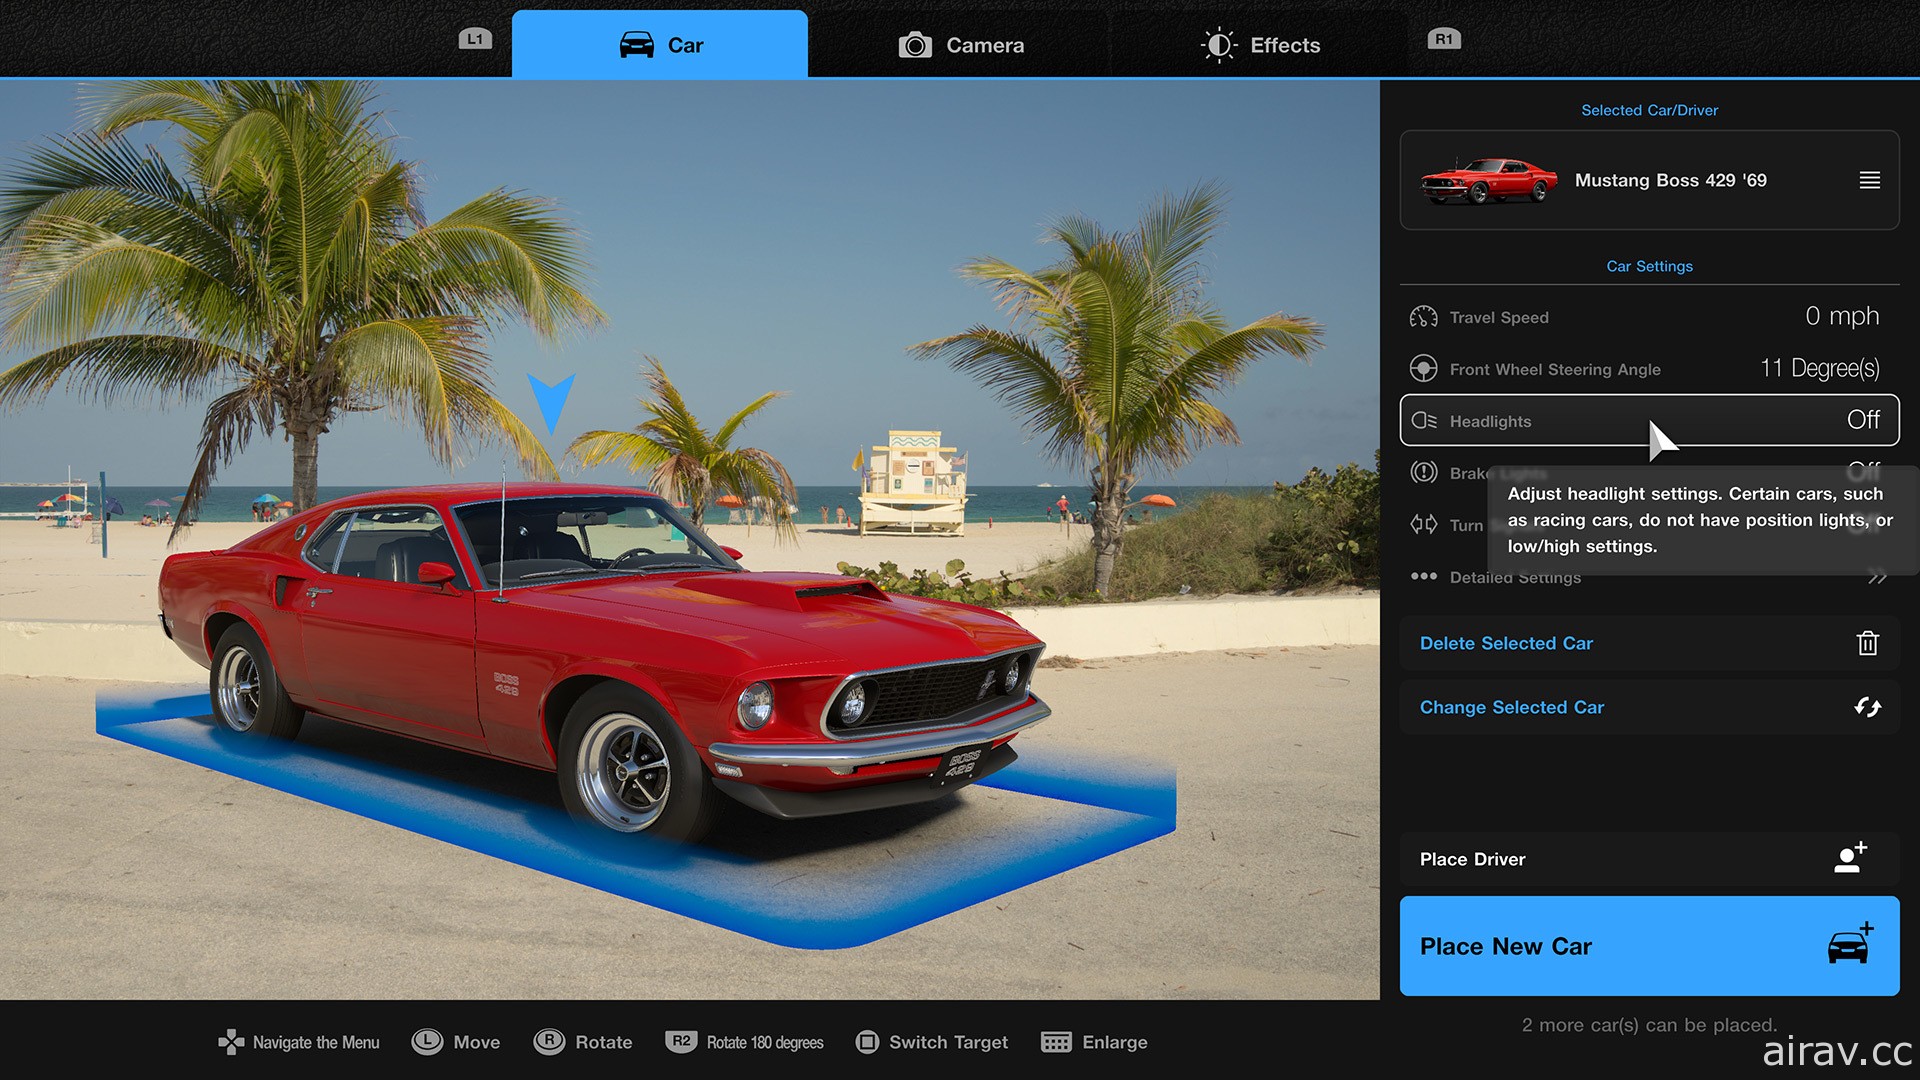Click the Front Wheel Steering Angle icon

(x=1425, y=368)
